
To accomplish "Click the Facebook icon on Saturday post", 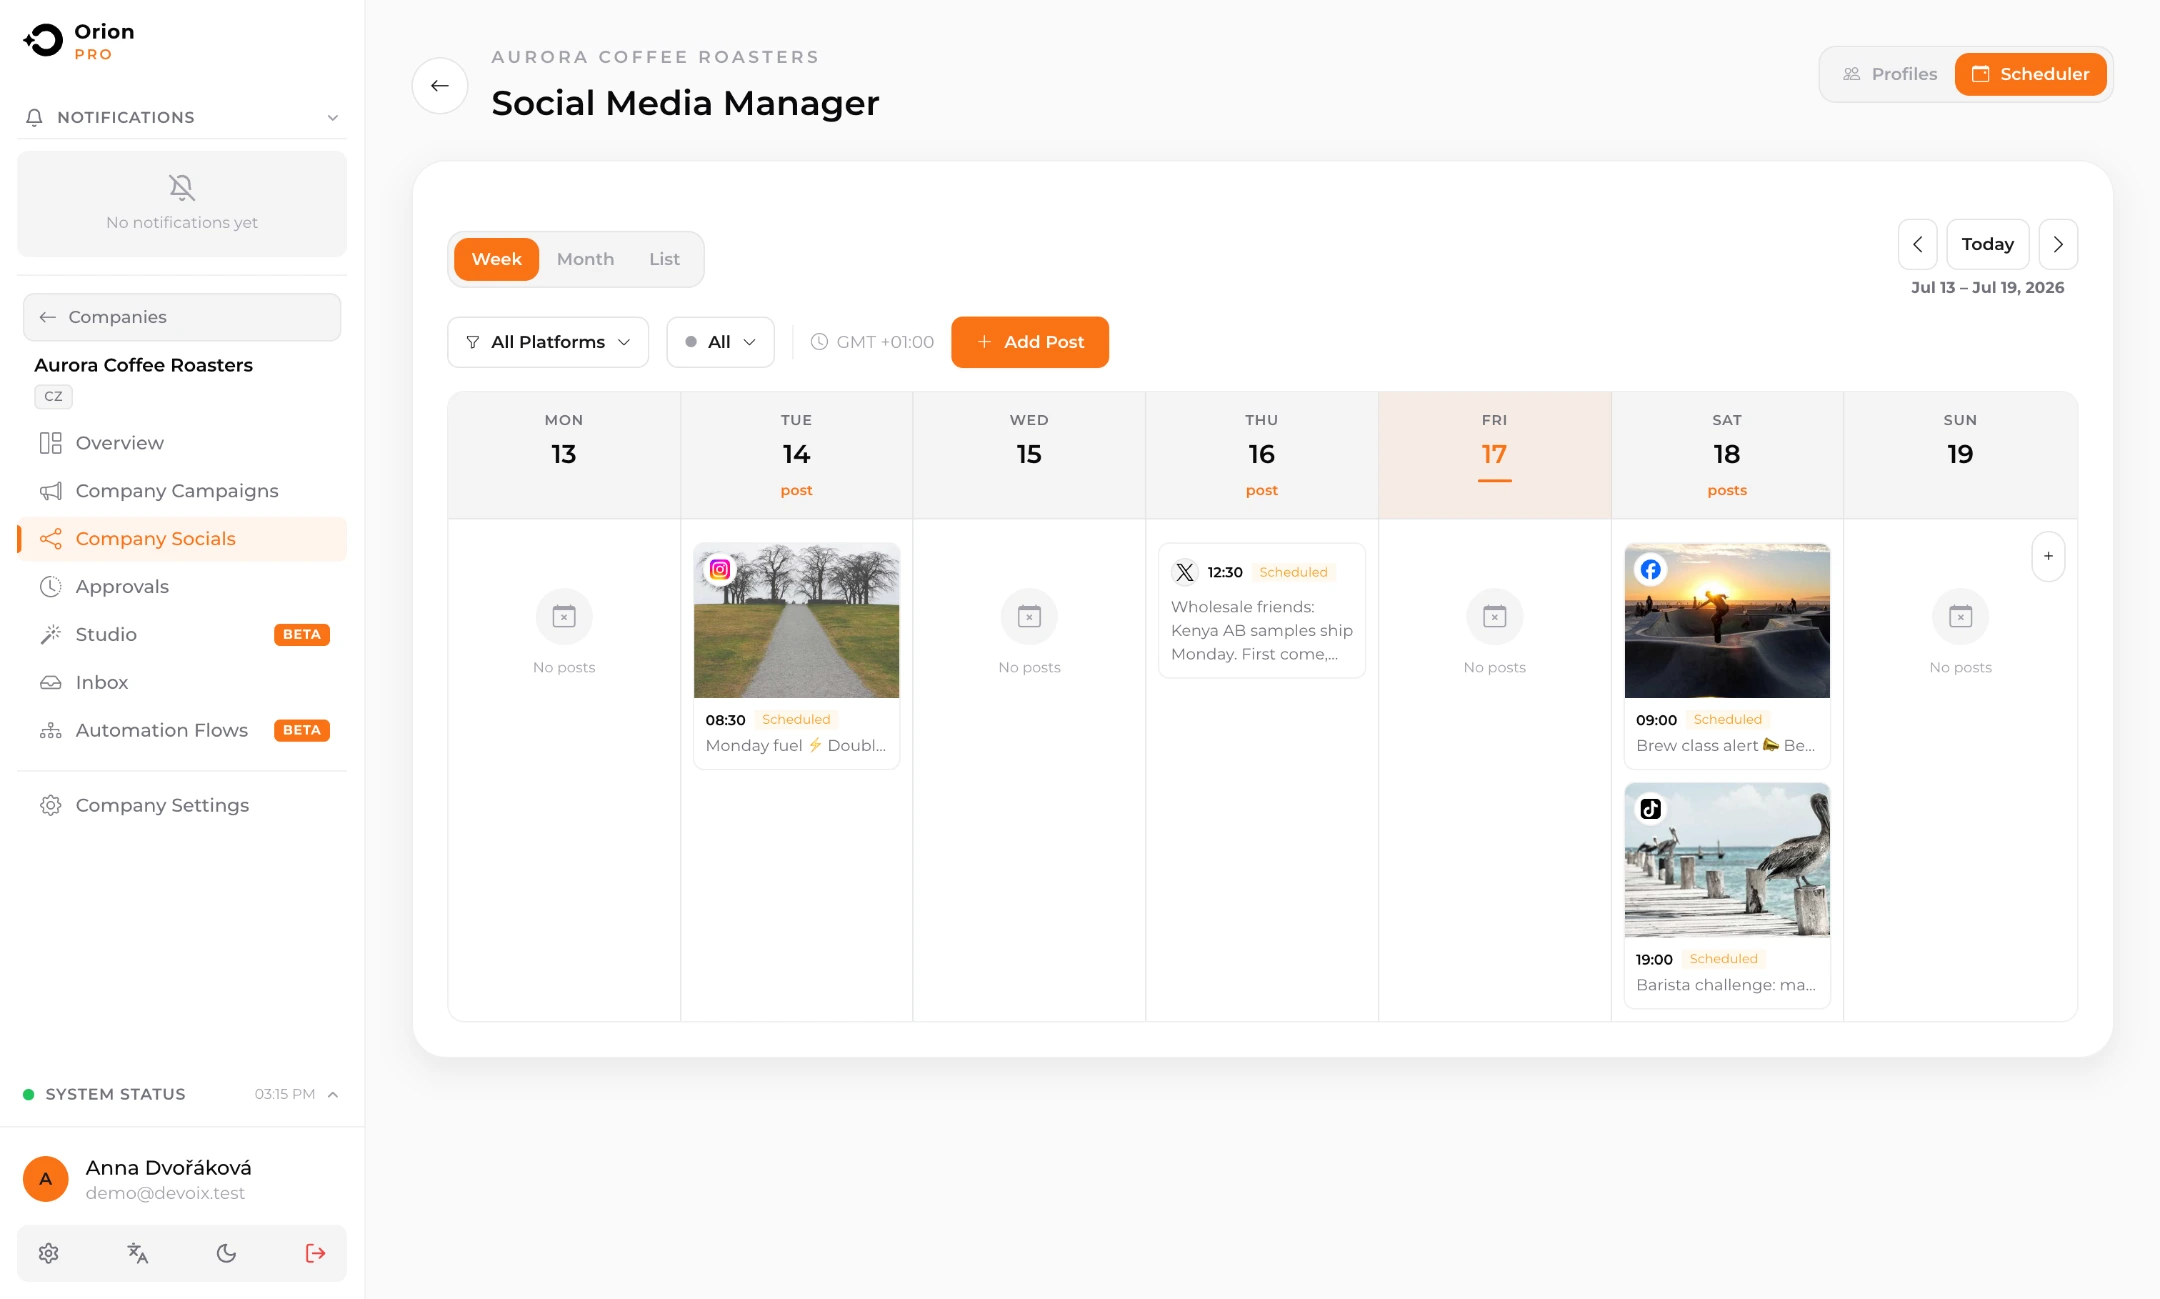I will [1650, 569].
